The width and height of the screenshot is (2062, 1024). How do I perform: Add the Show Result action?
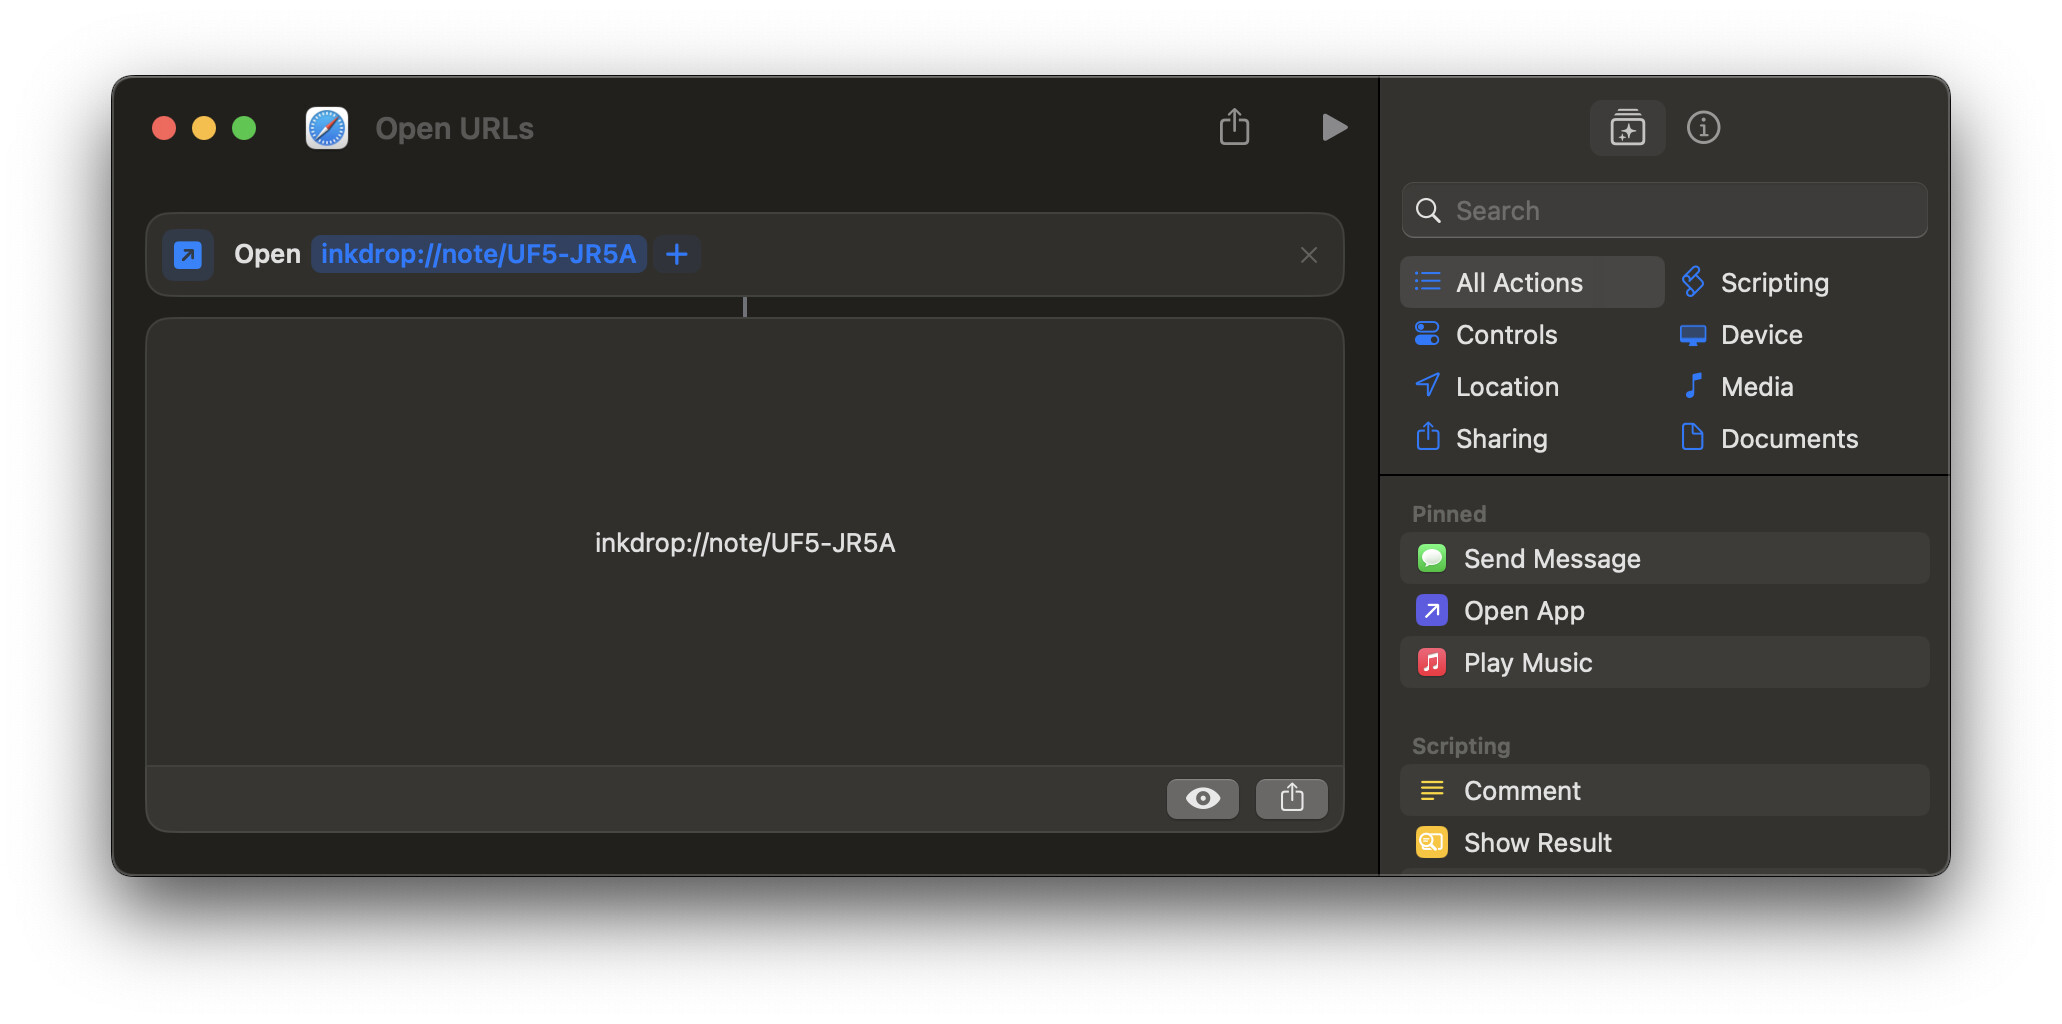[1664, 842]
